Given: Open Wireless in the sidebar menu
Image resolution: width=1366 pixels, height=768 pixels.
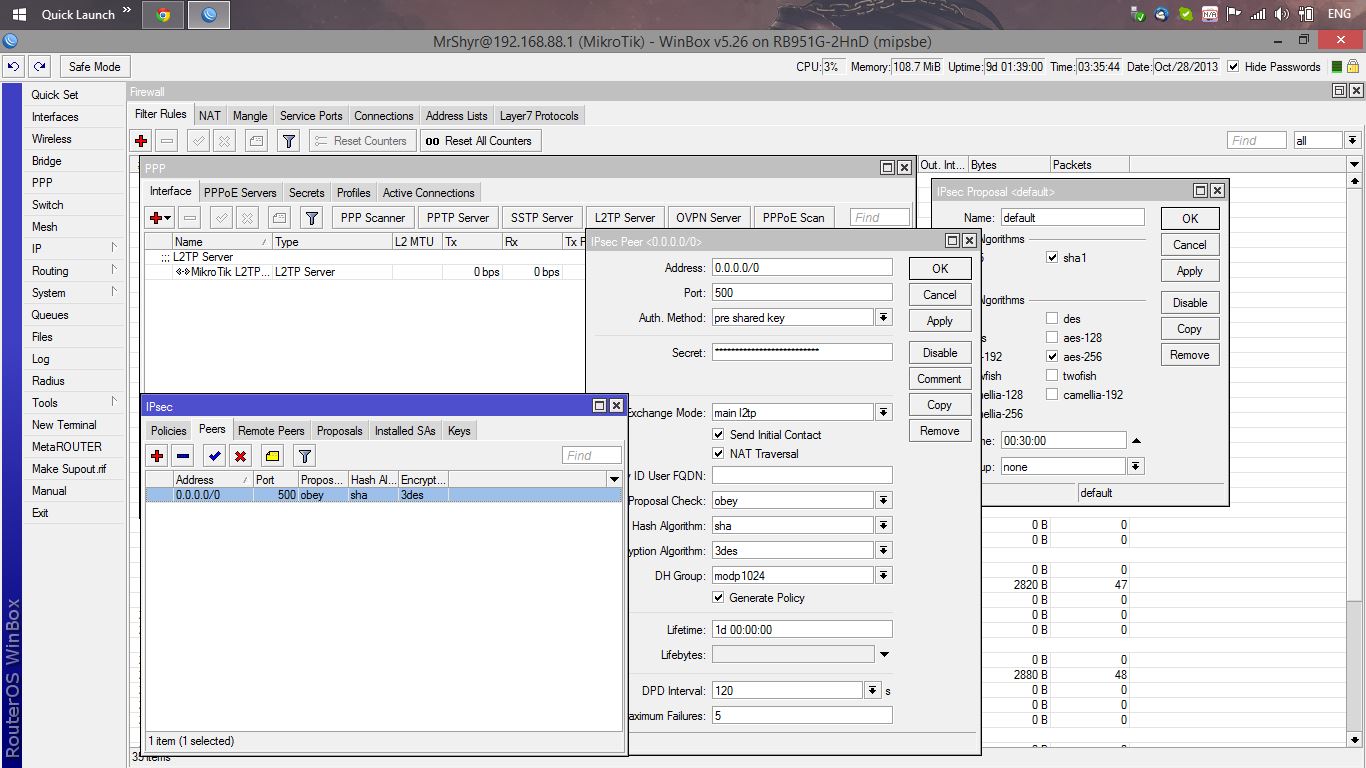Looking at the screenshot, I should (x=52, y=139).
